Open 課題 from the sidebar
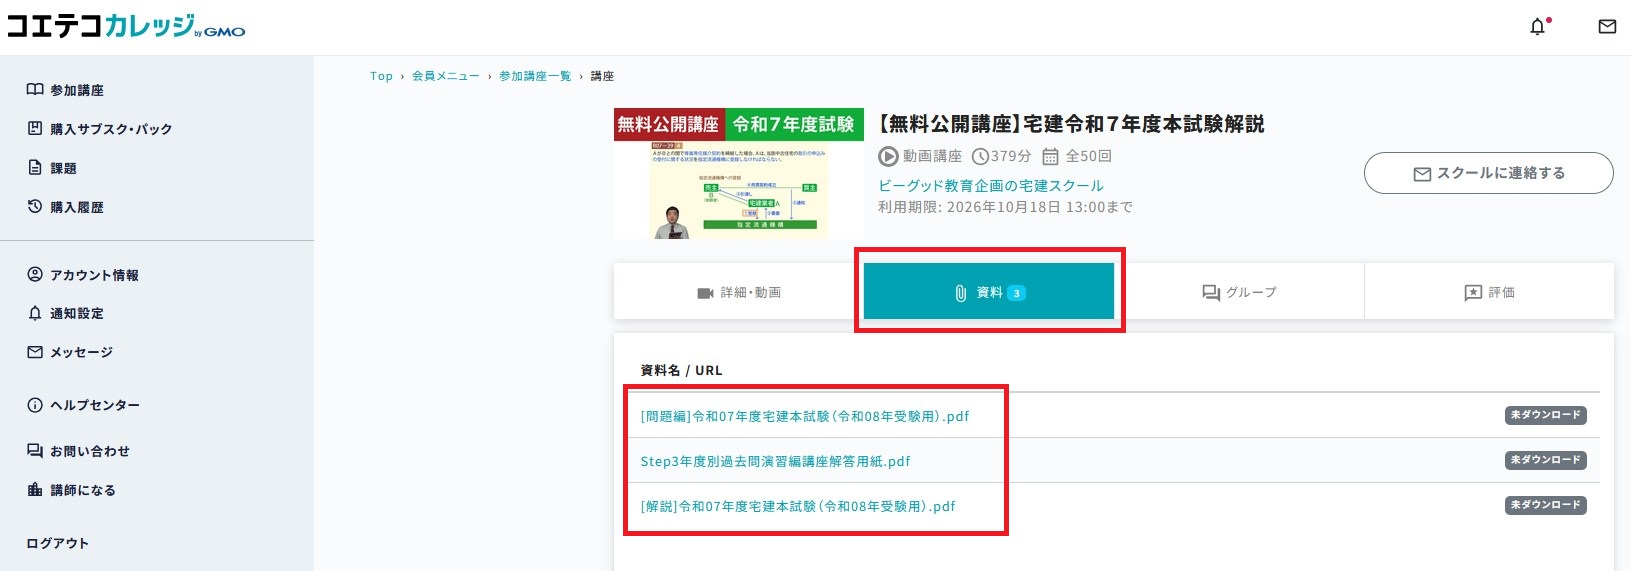The width and height of the screenshot is (1631, 571). [x=63, y=168]
